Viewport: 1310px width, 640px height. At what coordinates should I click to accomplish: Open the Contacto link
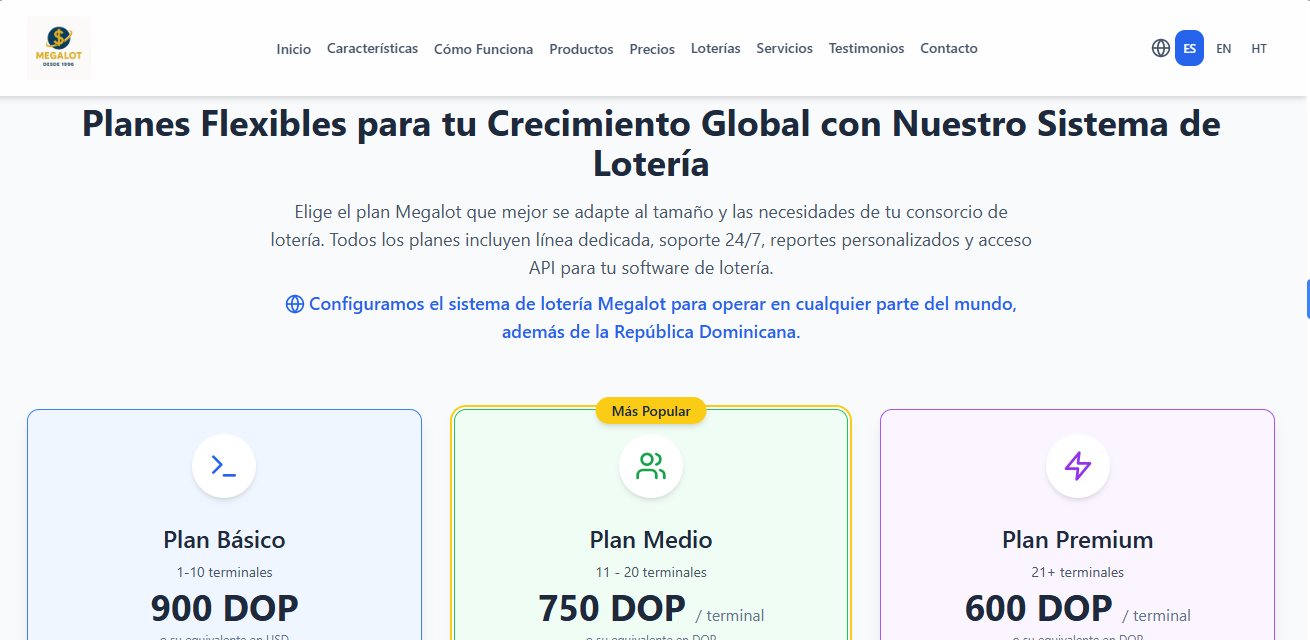(948, 48)
